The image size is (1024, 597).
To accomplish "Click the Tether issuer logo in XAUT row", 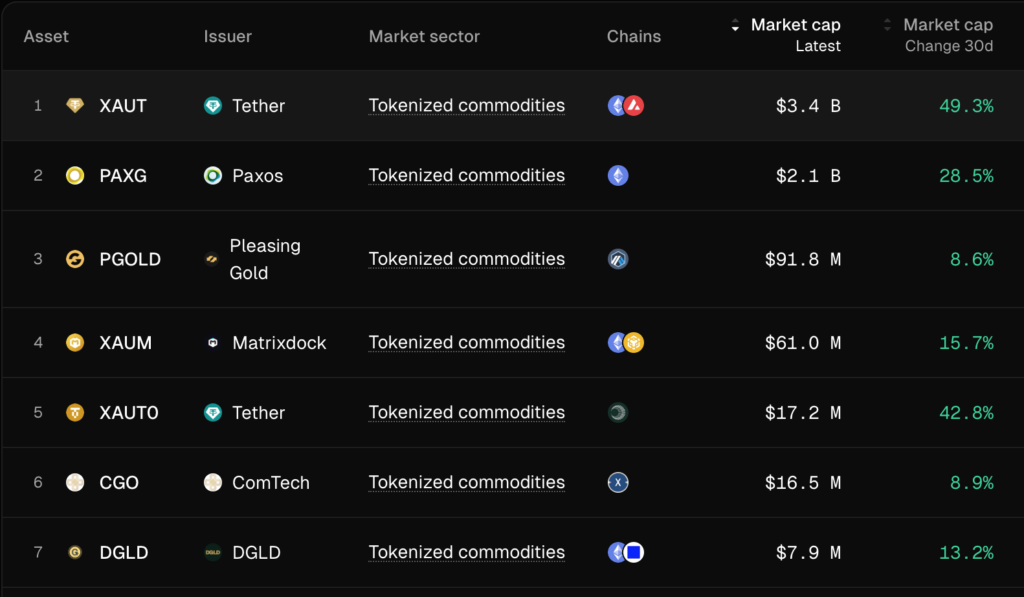I will (x=213, y=106).
